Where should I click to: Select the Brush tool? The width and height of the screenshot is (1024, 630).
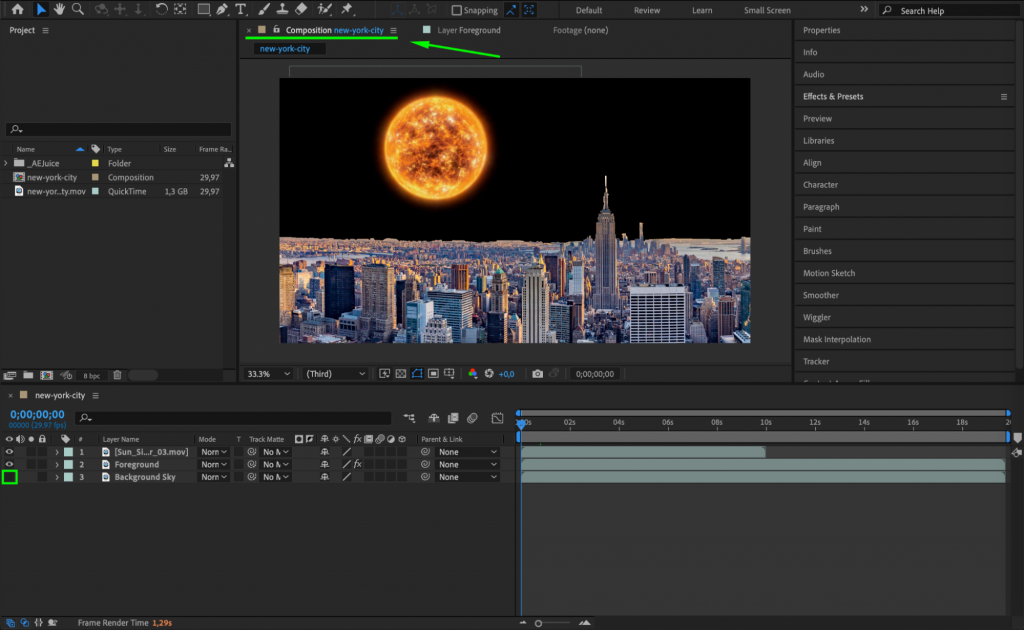click(262, 10)
